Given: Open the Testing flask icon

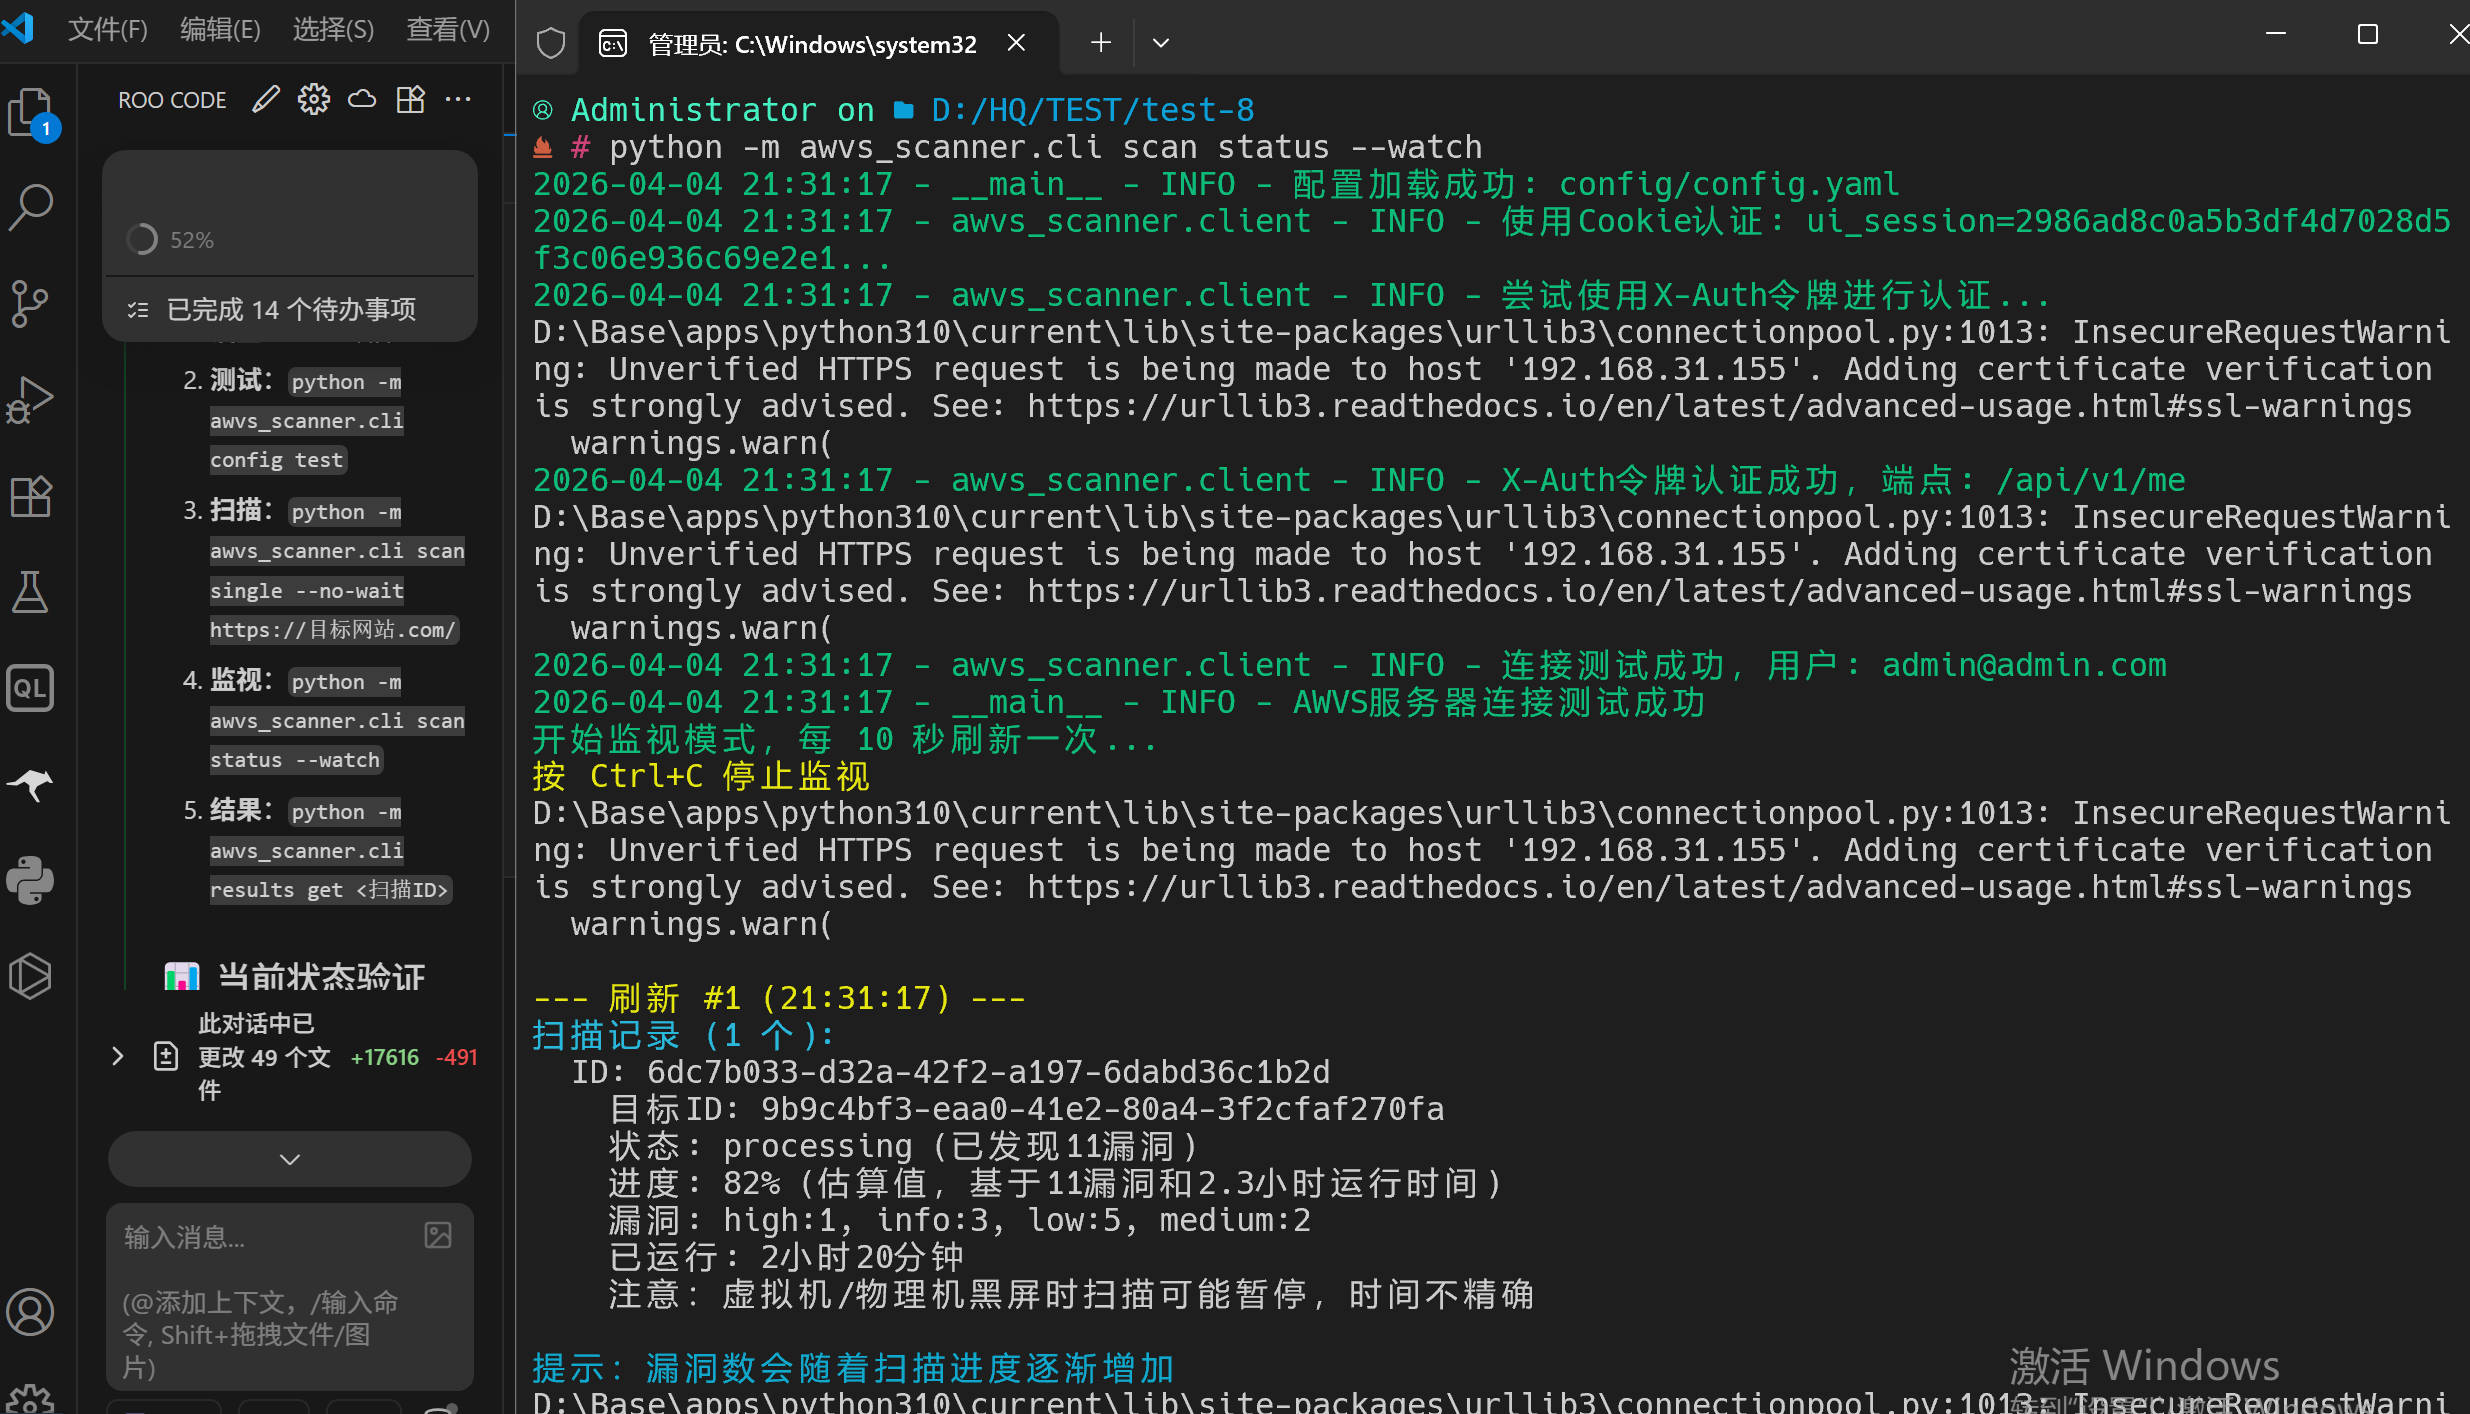Looking at the screenshot, I should pyautogui.click(x=30, y=592).
